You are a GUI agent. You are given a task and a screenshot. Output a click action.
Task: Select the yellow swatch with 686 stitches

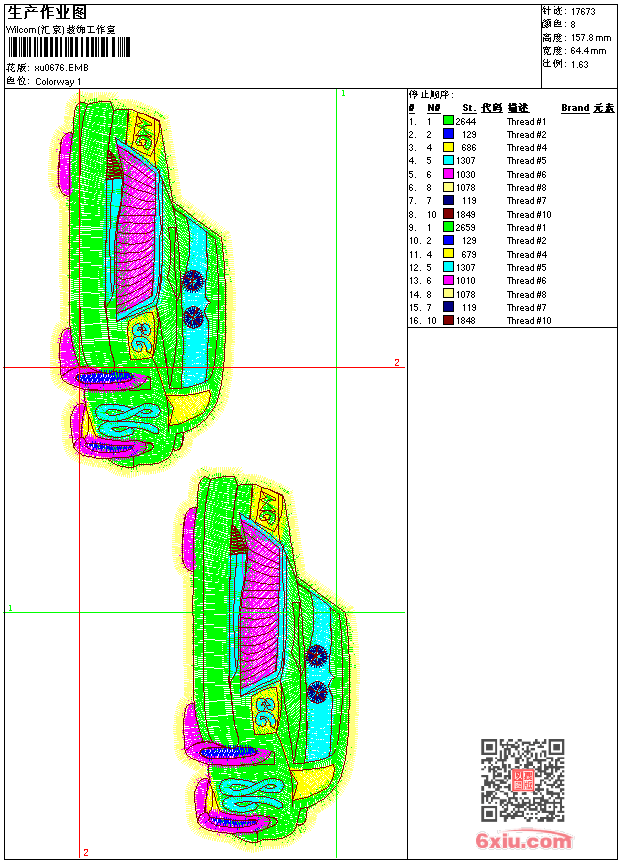pyautogui.click(x=449, y=148)
